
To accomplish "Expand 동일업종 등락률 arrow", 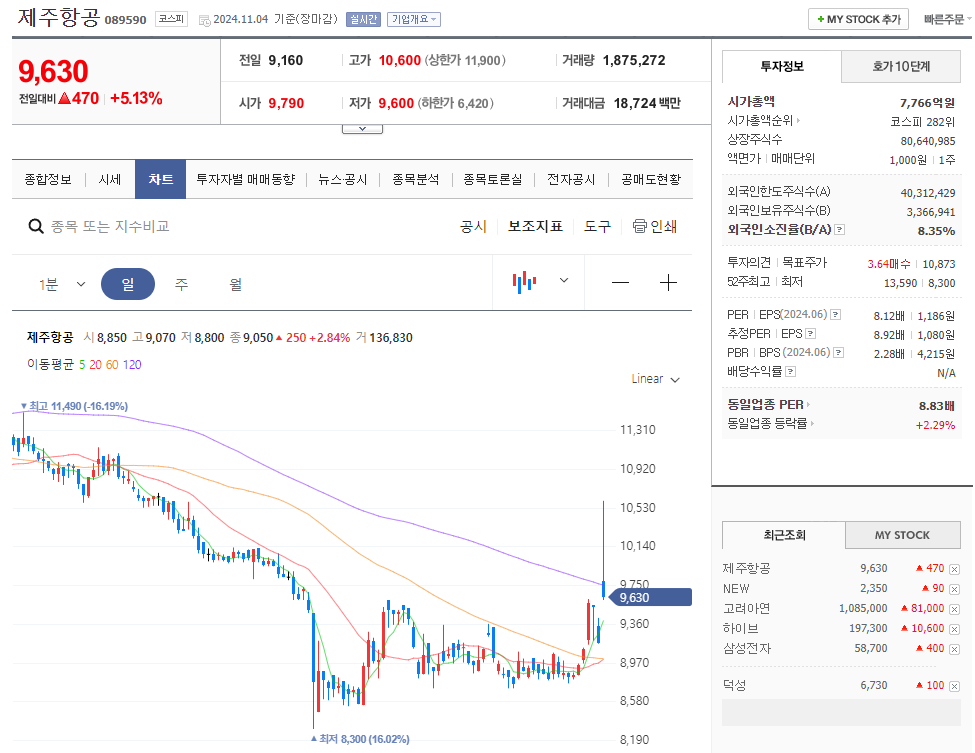I will pyautogui.click(x=812, y=423).
